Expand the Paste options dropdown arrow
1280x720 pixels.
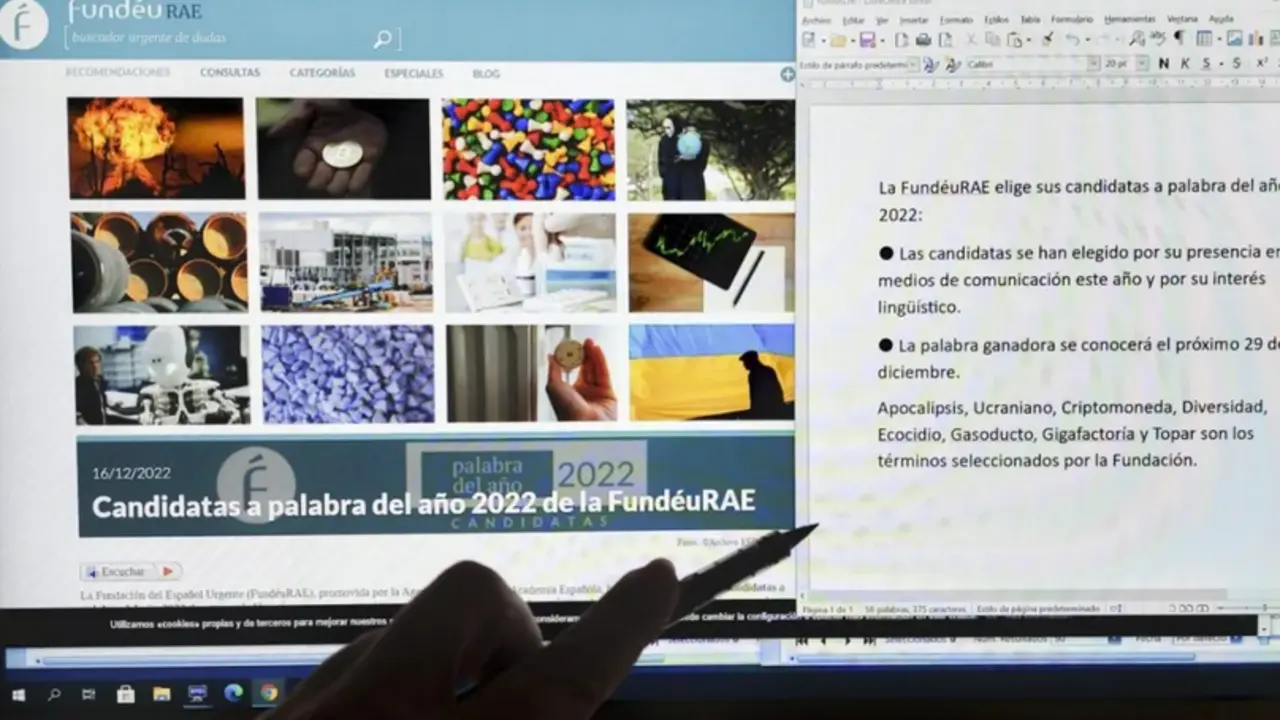(1029, 40)
